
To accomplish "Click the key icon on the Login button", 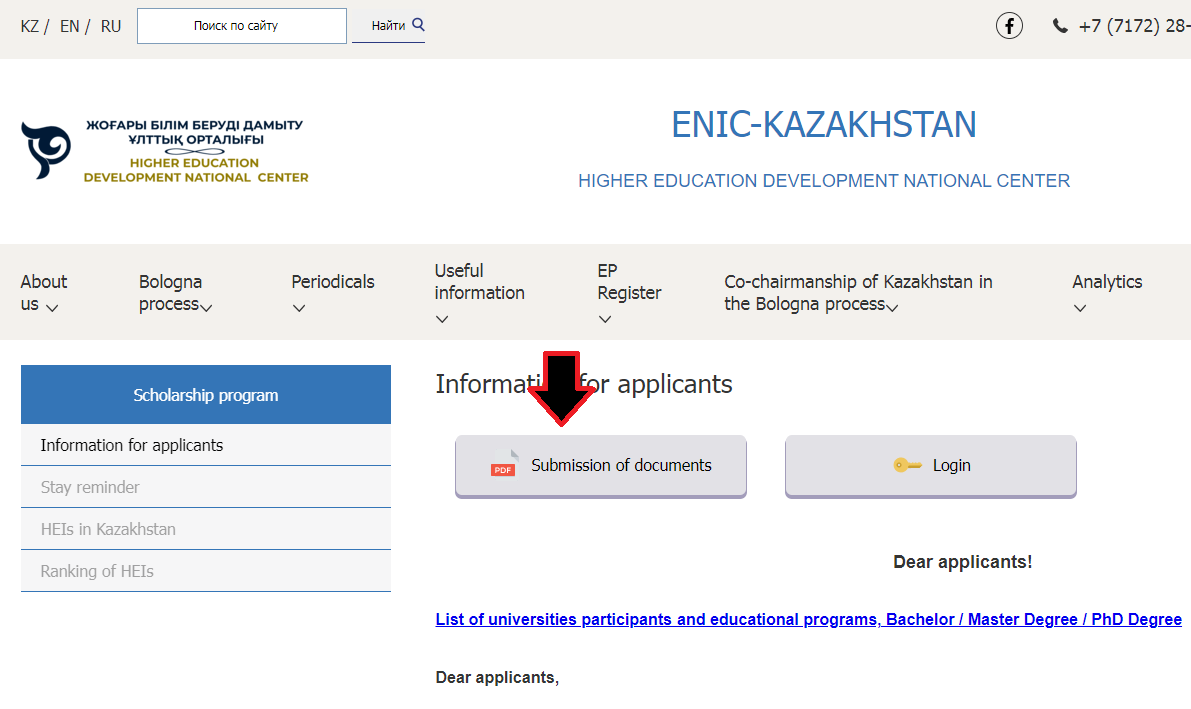I will (x=907, y=465).
